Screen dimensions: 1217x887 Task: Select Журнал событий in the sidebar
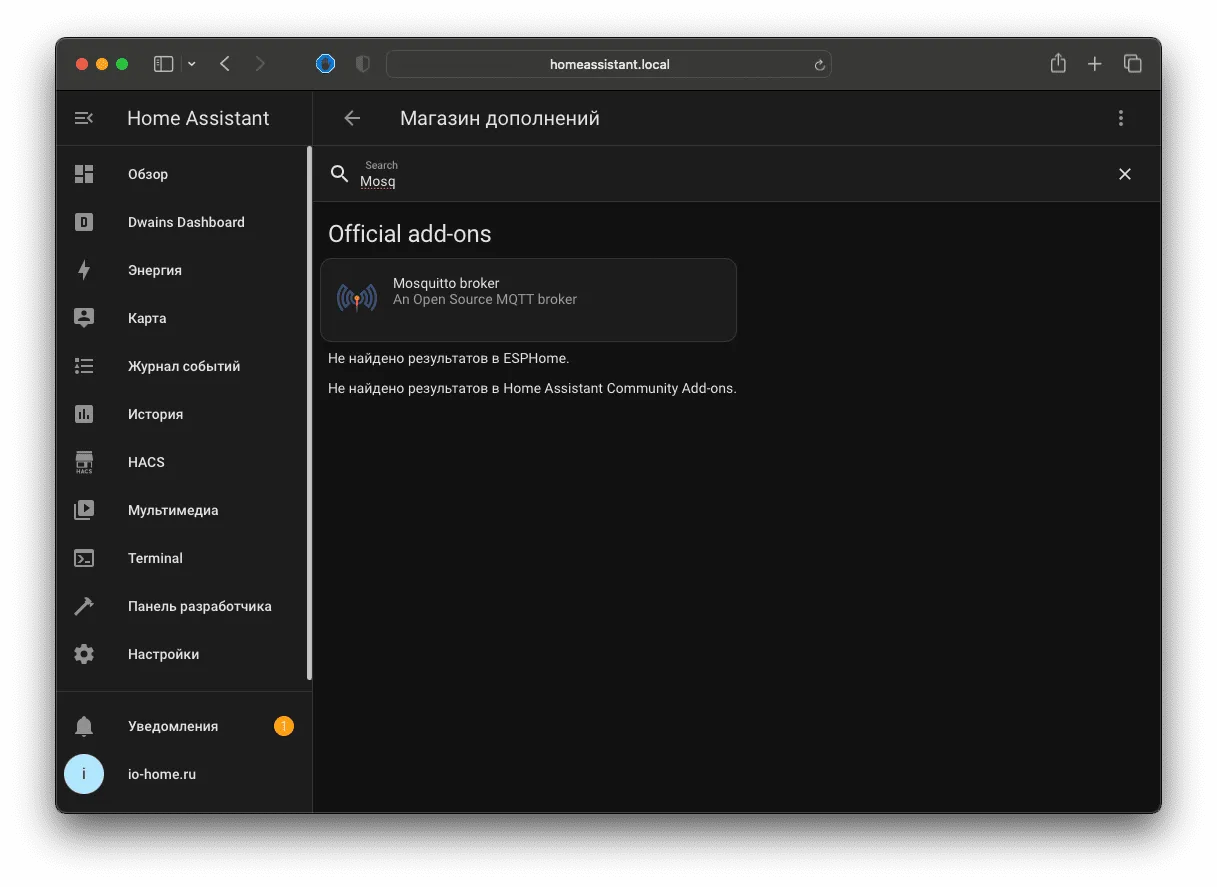coord(182,366)
